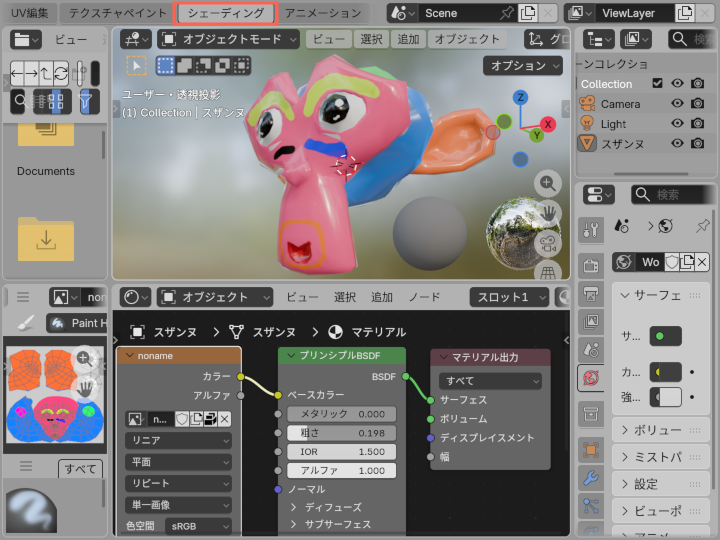
Task: Disable Camera in renders via camera icon
Action: coord(698,103)
